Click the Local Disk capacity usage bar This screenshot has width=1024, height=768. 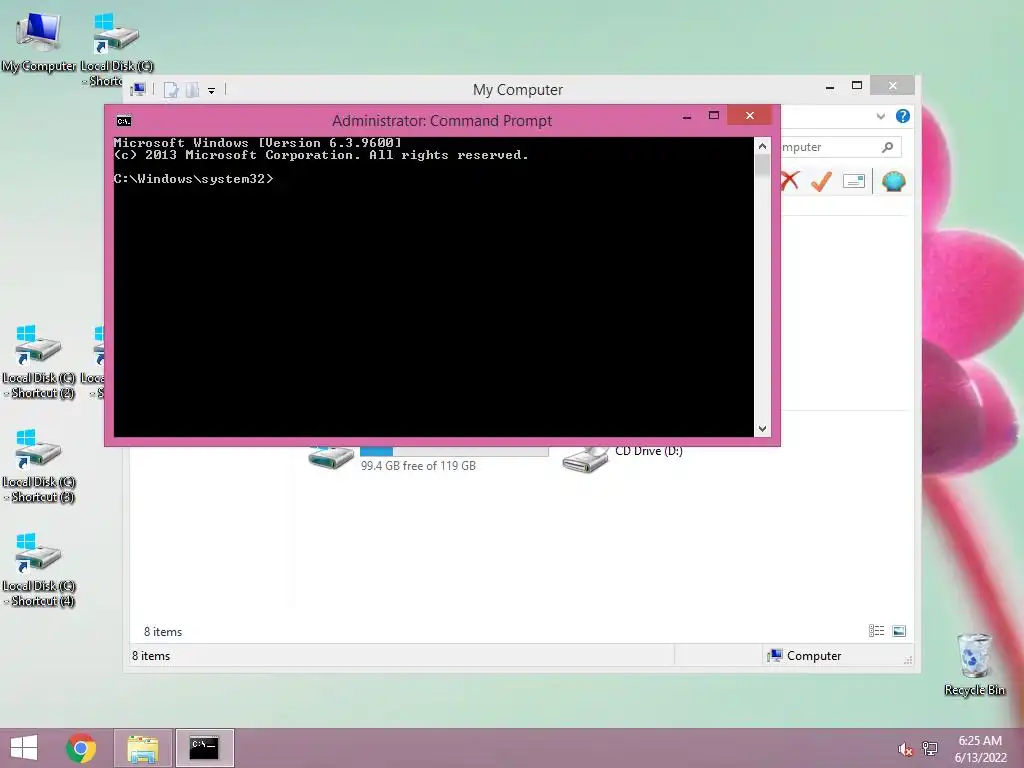coord(454,451)
